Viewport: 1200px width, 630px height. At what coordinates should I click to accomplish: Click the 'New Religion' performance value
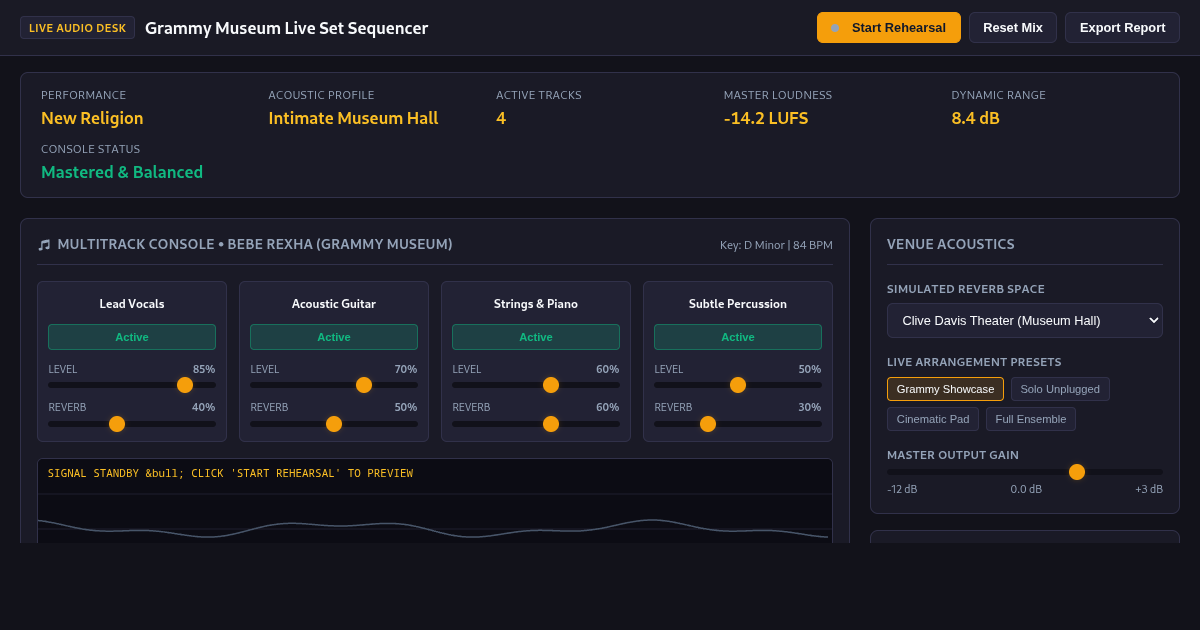tap(92, 118)
